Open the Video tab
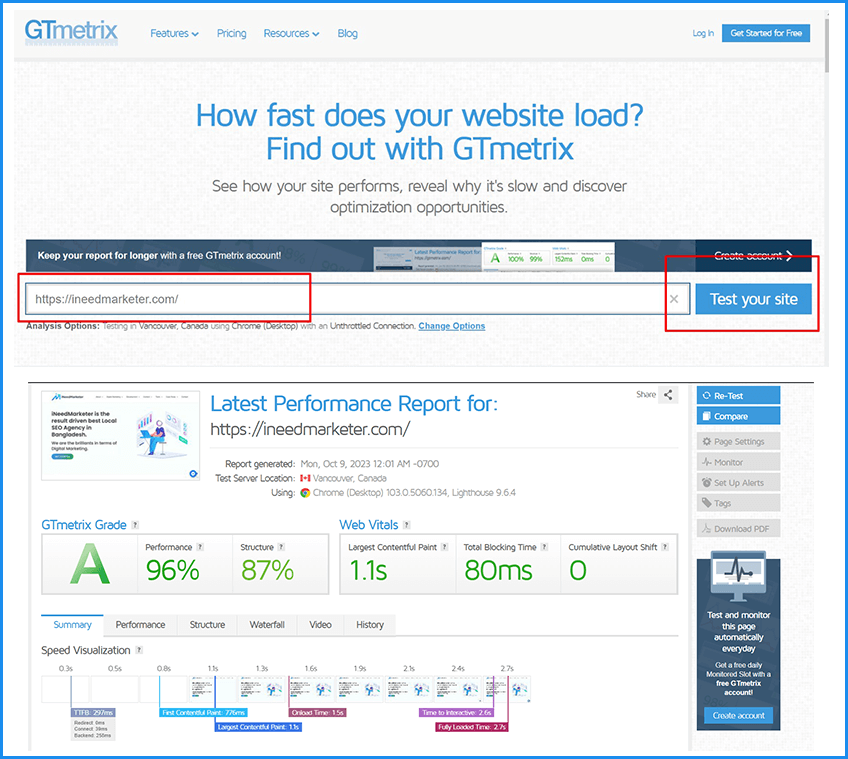 (320, 625)
